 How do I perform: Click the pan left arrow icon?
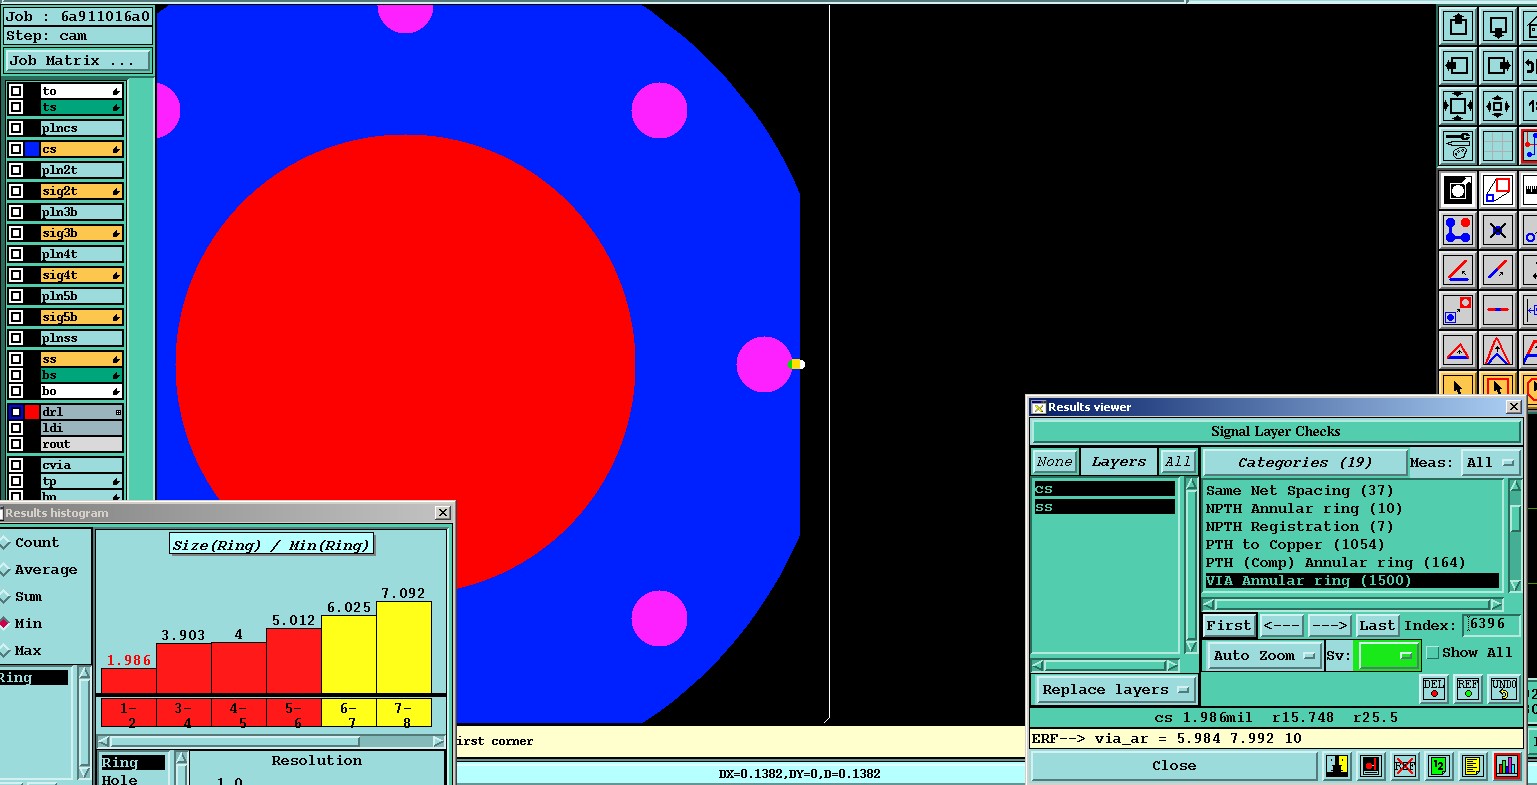pyautogui.click(x=1458, y=66)
